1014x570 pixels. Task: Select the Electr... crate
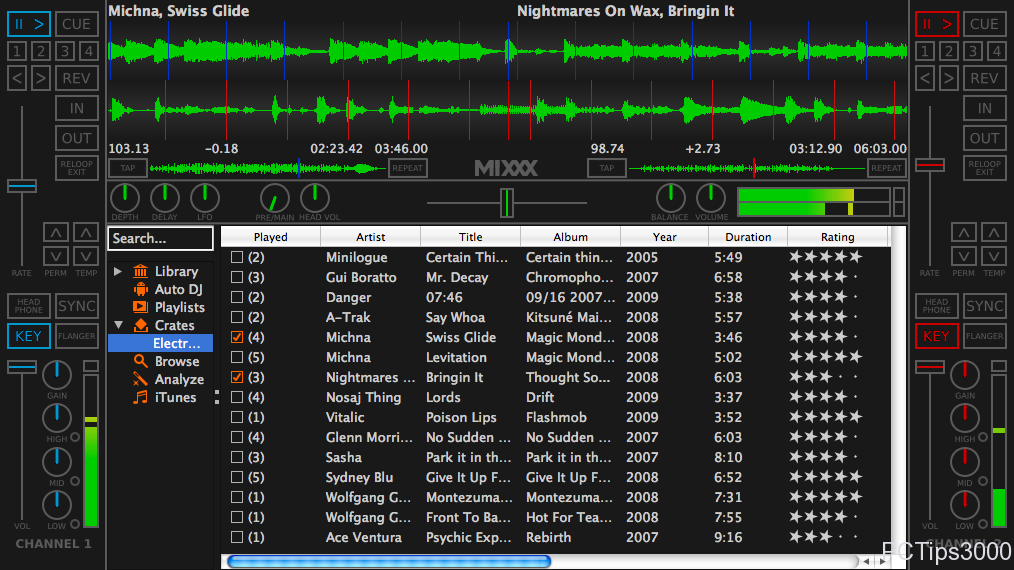click(x=160, y=343)
